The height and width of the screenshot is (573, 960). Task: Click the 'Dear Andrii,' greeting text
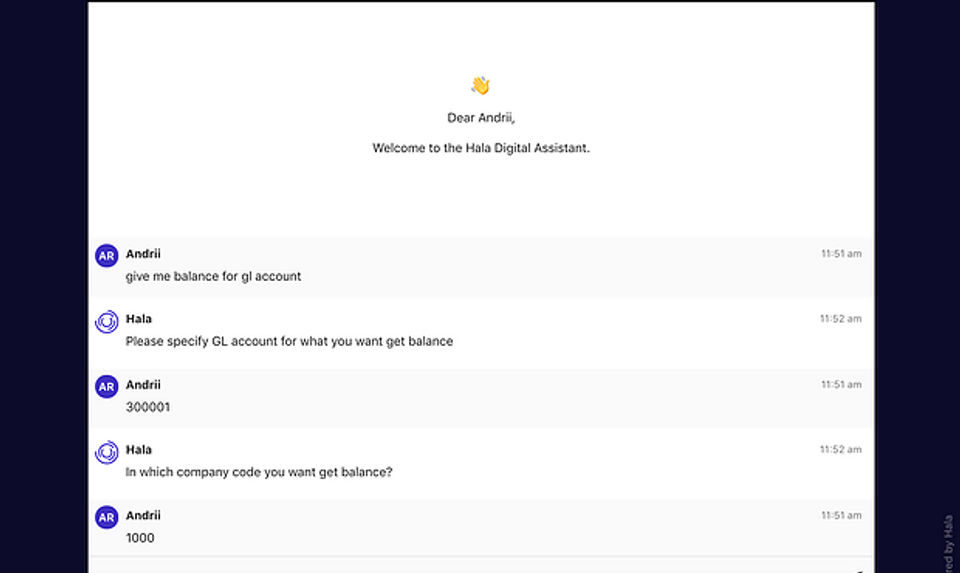(x=481, y=118)
